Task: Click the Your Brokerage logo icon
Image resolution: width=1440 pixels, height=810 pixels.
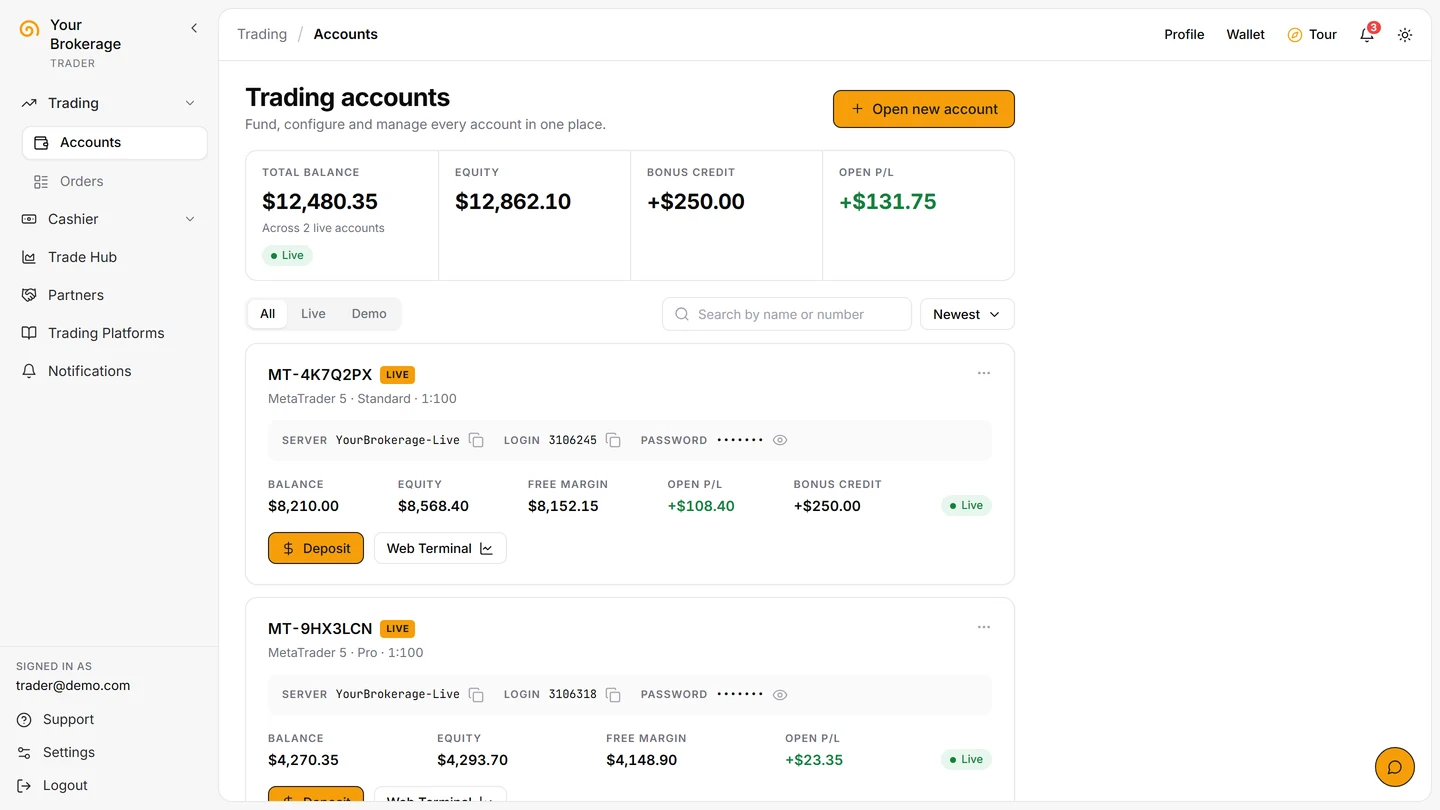Action: pyautogui.click(x=30, y=29)
